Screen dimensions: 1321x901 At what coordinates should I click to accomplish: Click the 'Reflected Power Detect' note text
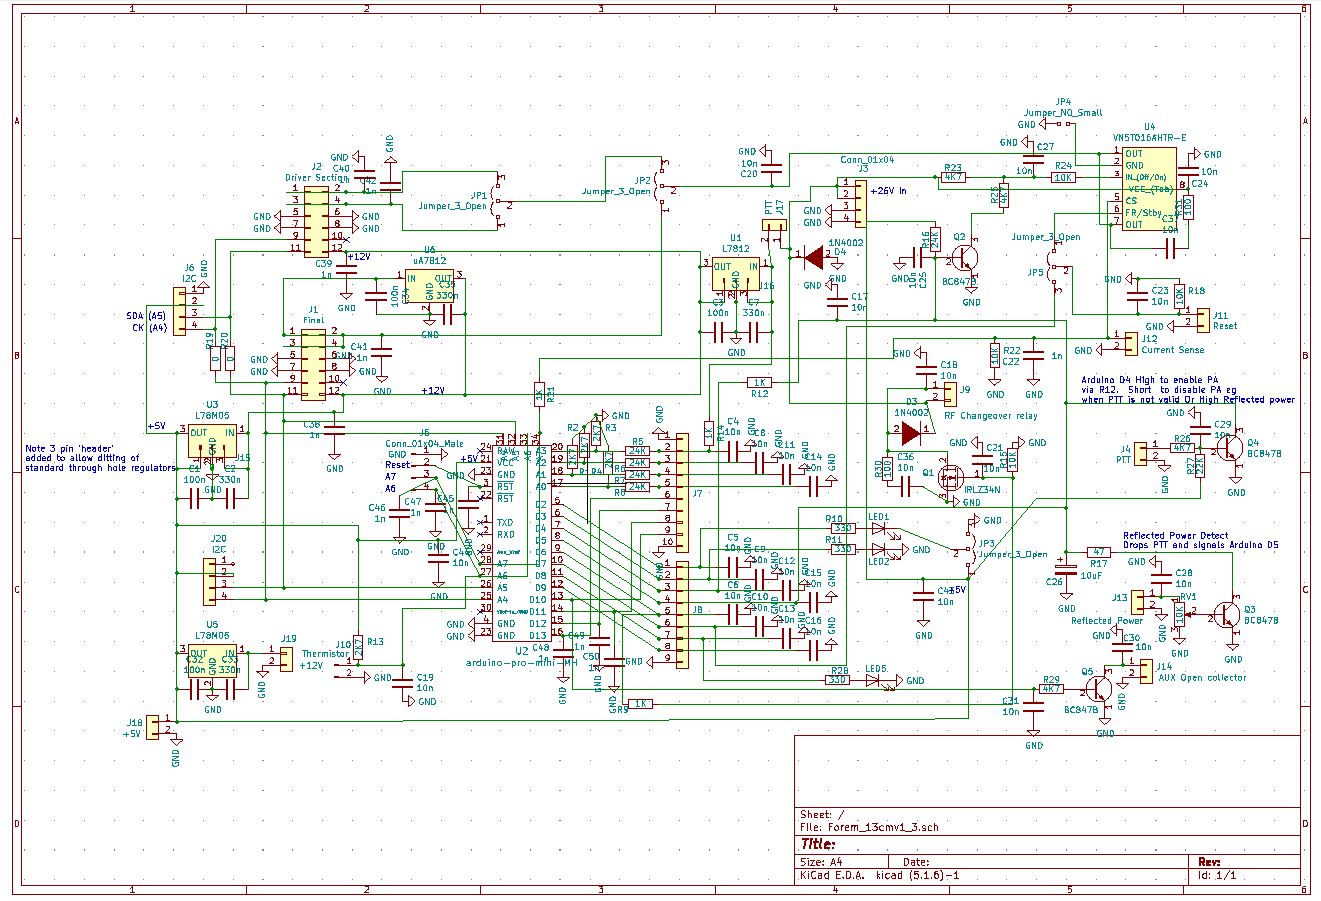[x=1175, y=536]
